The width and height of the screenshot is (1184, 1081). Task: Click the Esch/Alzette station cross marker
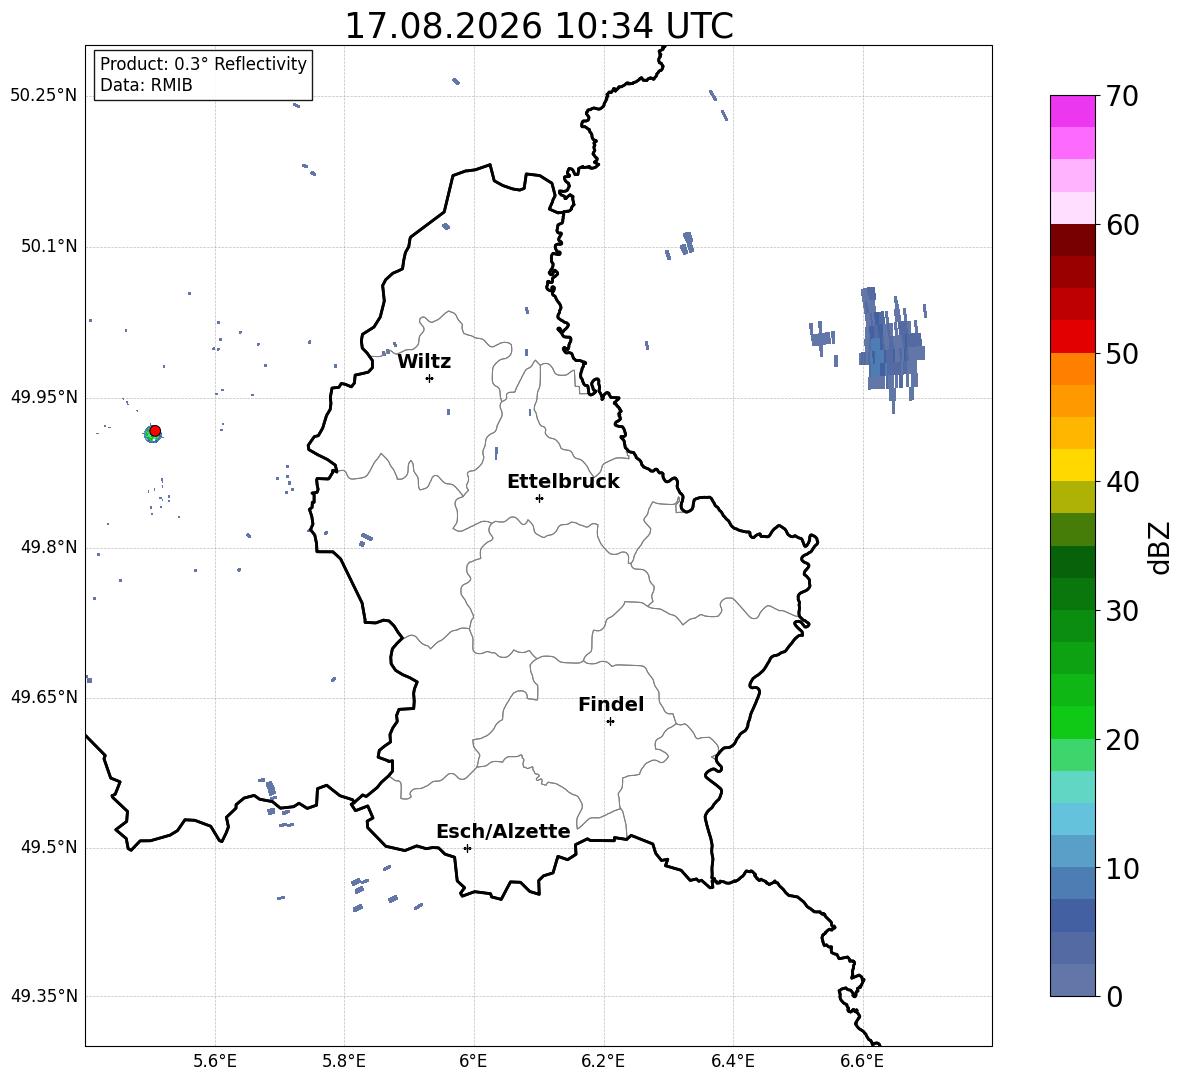tap(467, 848)
